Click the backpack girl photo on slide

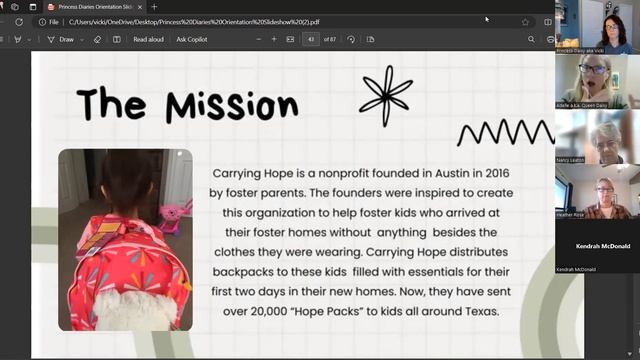tap(125, 240)
